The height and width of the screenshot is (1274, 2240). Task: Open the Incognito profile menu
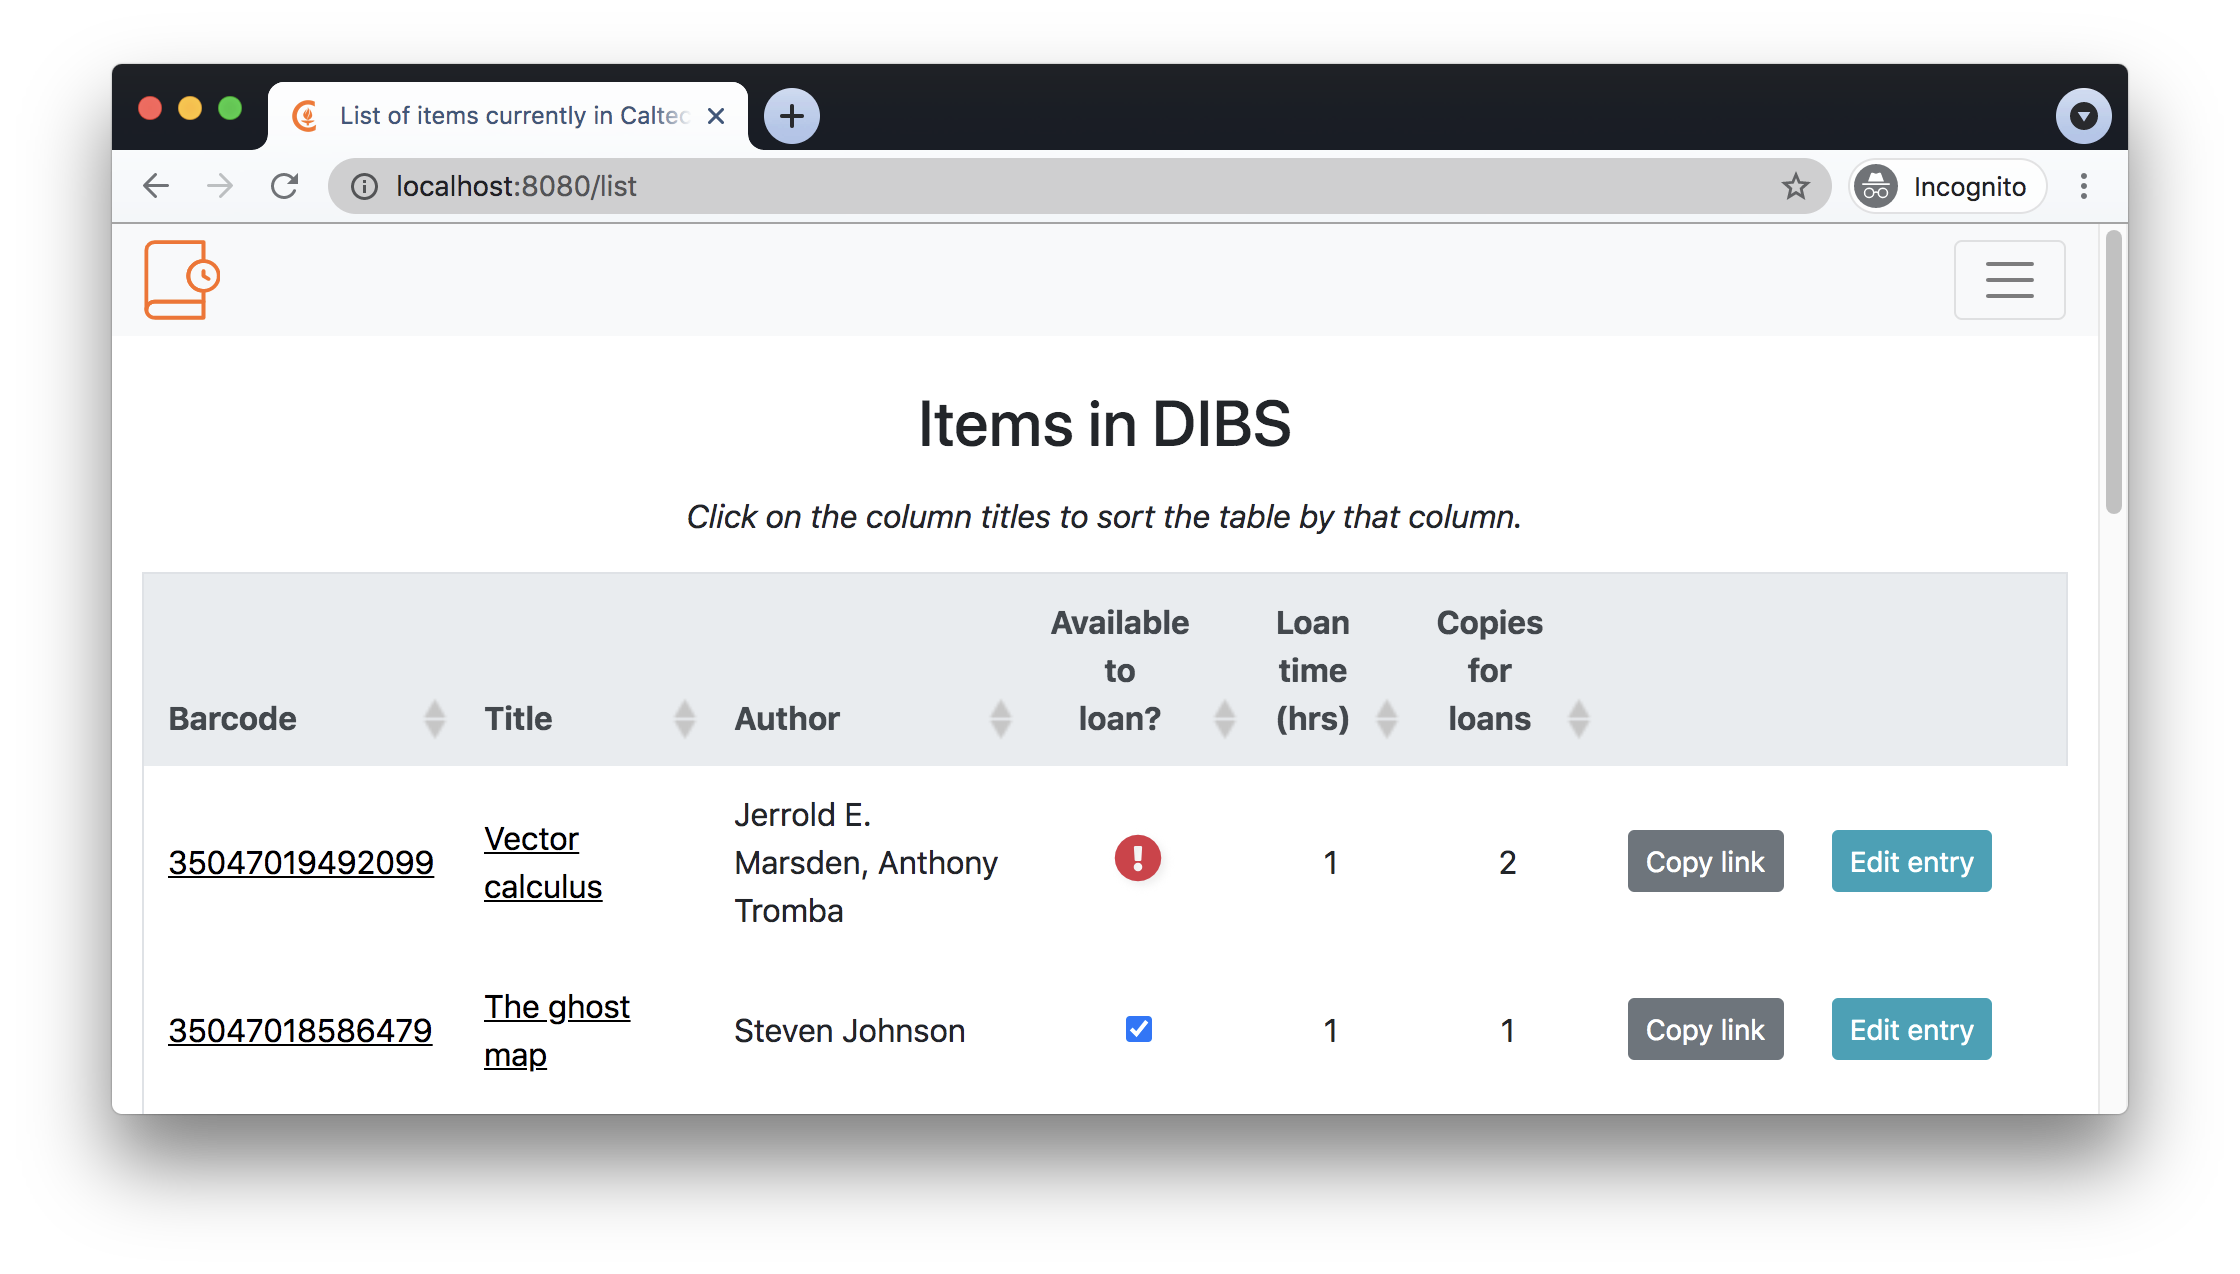click(x=1946, y=186)
